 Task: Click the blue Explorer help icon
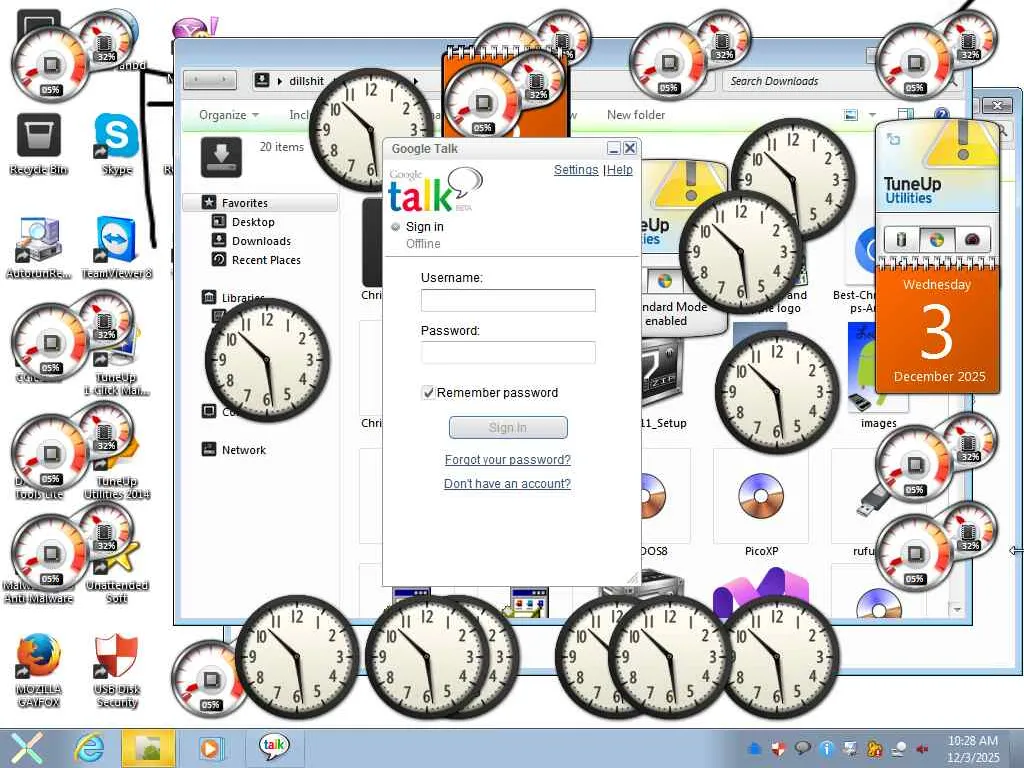(x=941, y=114)
